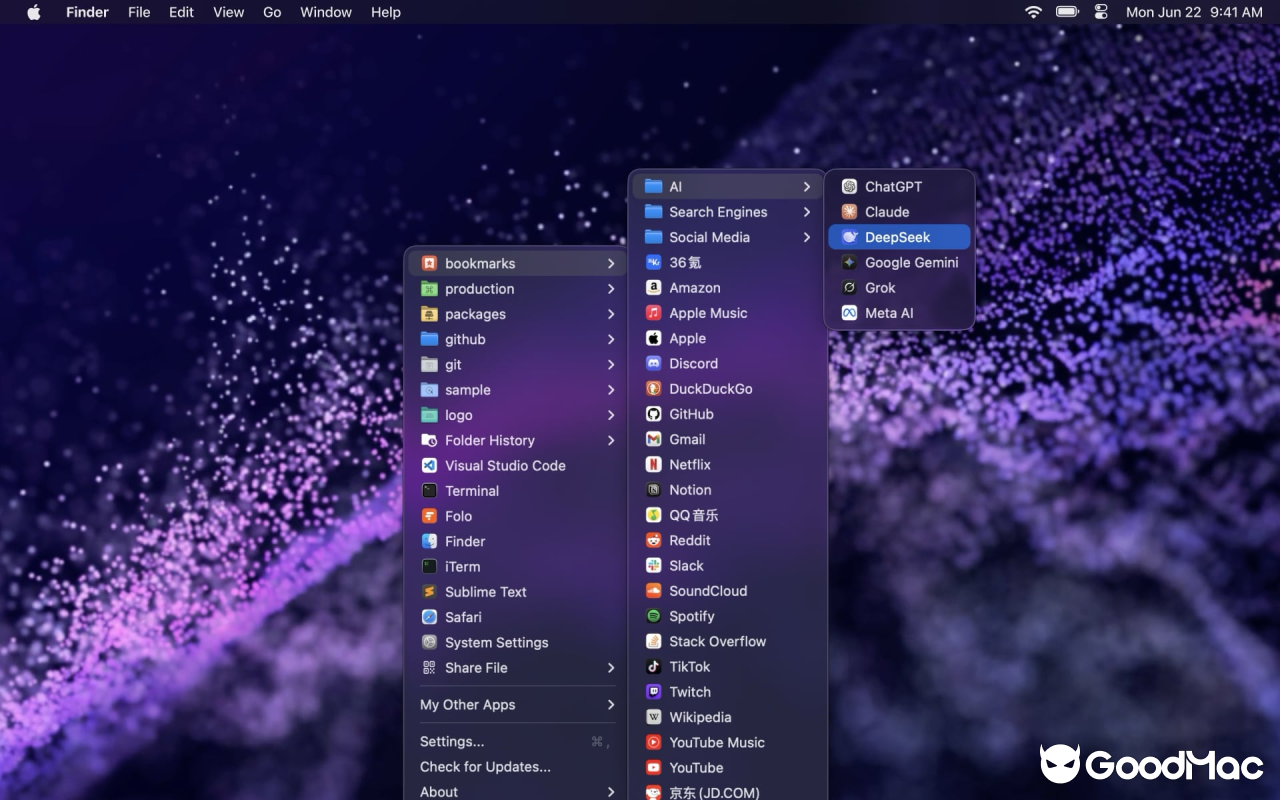Screen dimensions: 1280x800
Task: Open the File menu in menu bar
Action: point(139,12)
